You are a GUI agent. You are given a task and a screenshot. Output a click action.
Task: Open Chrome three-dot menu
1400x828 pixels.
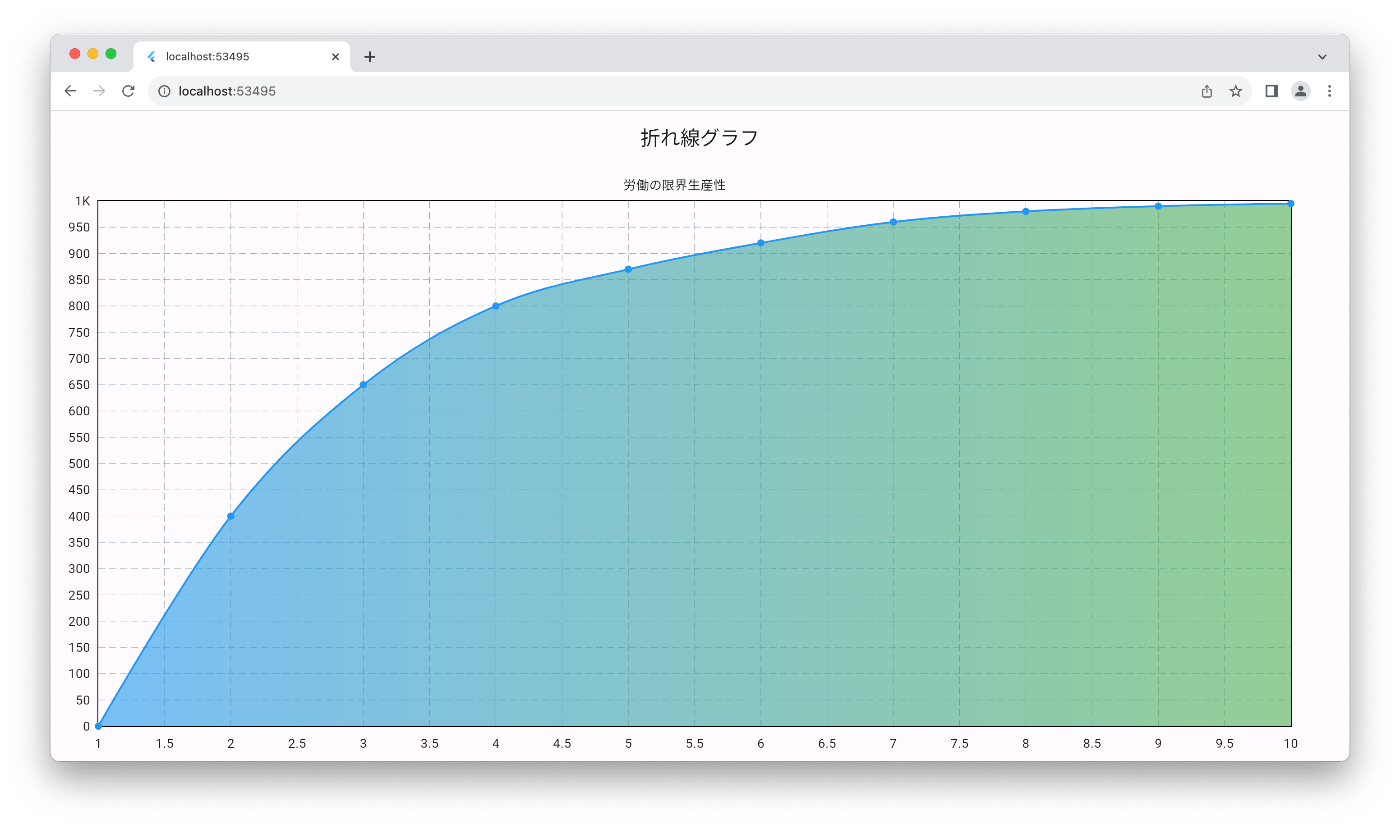coord(1329,91)
